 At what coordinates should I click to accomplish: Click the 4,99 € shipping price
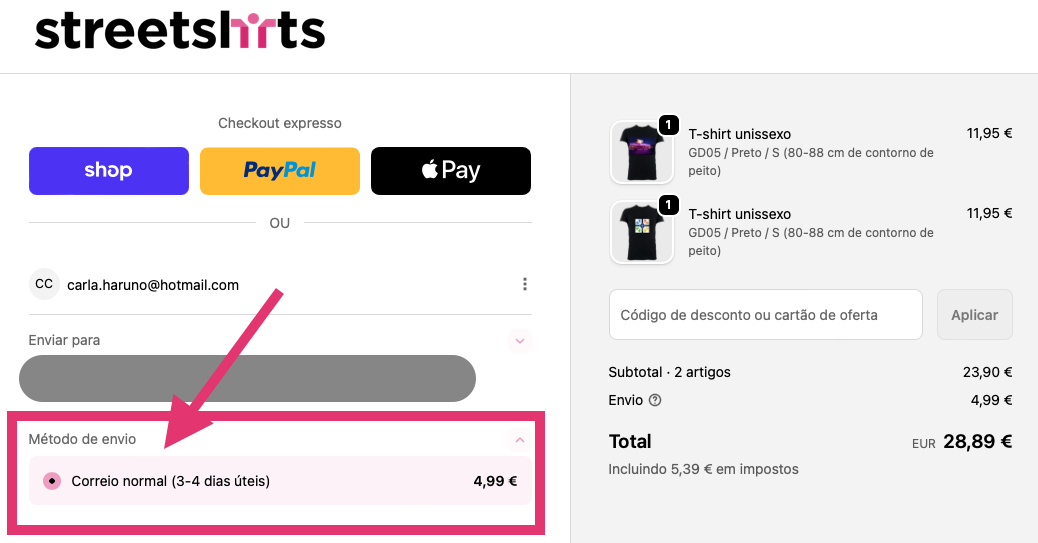495,481
